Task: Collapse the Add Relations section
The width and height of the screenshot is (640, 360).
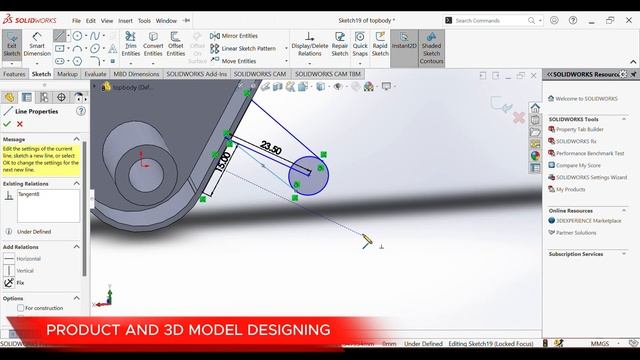Action: coord(76,247)
